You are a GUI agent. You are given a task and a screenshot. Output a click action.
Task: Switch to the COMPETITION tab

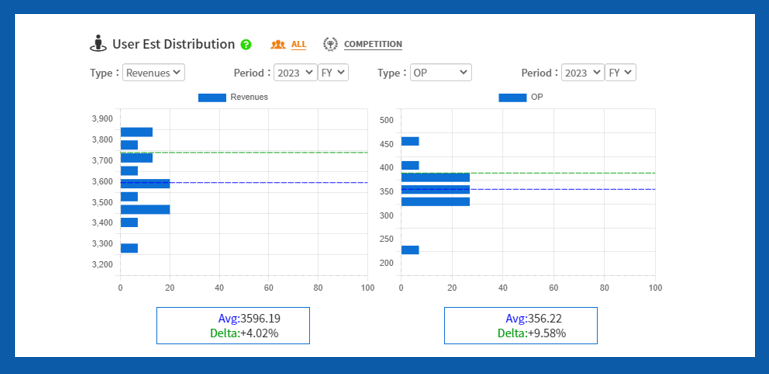click(373, 44)
